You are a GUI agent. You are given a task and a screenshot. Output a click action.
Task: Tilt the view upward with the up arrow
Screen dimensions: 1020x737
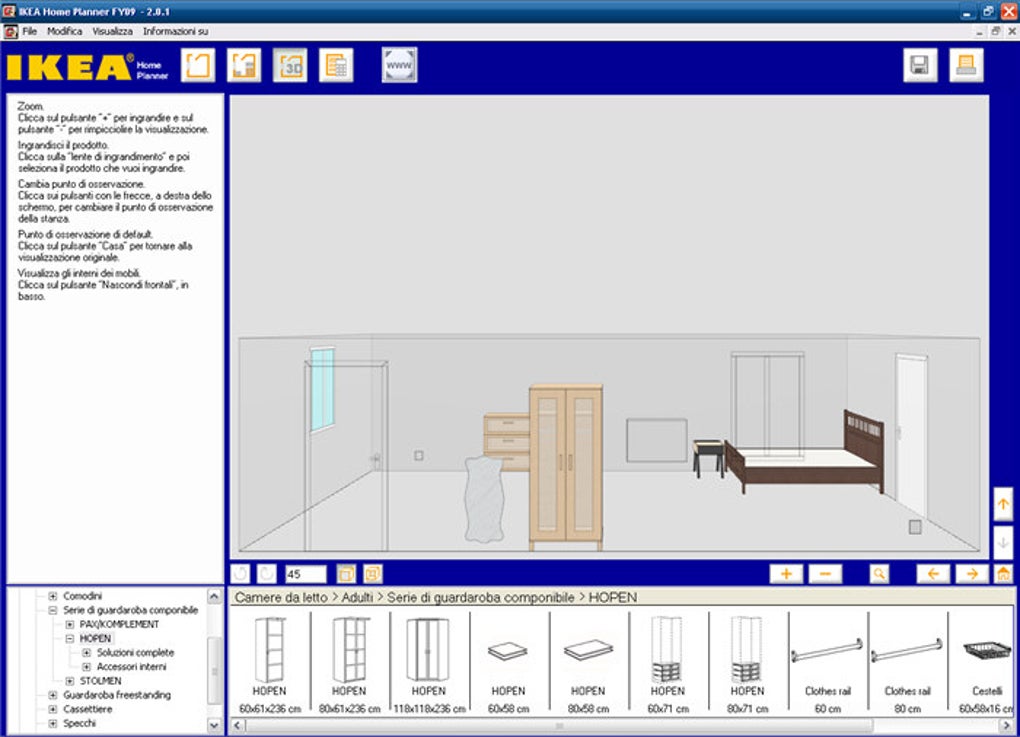pyautogui.click(x=1003, y=504)
